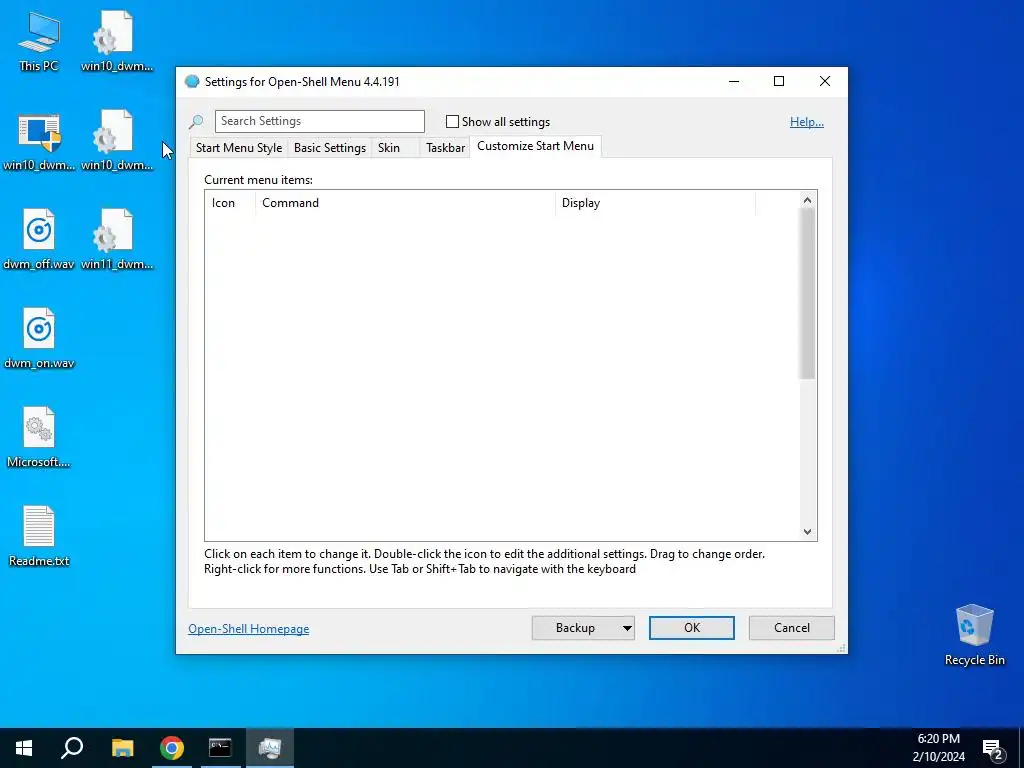Open This PC desktop icon
1024x768 pixels.
pos(39,40)
